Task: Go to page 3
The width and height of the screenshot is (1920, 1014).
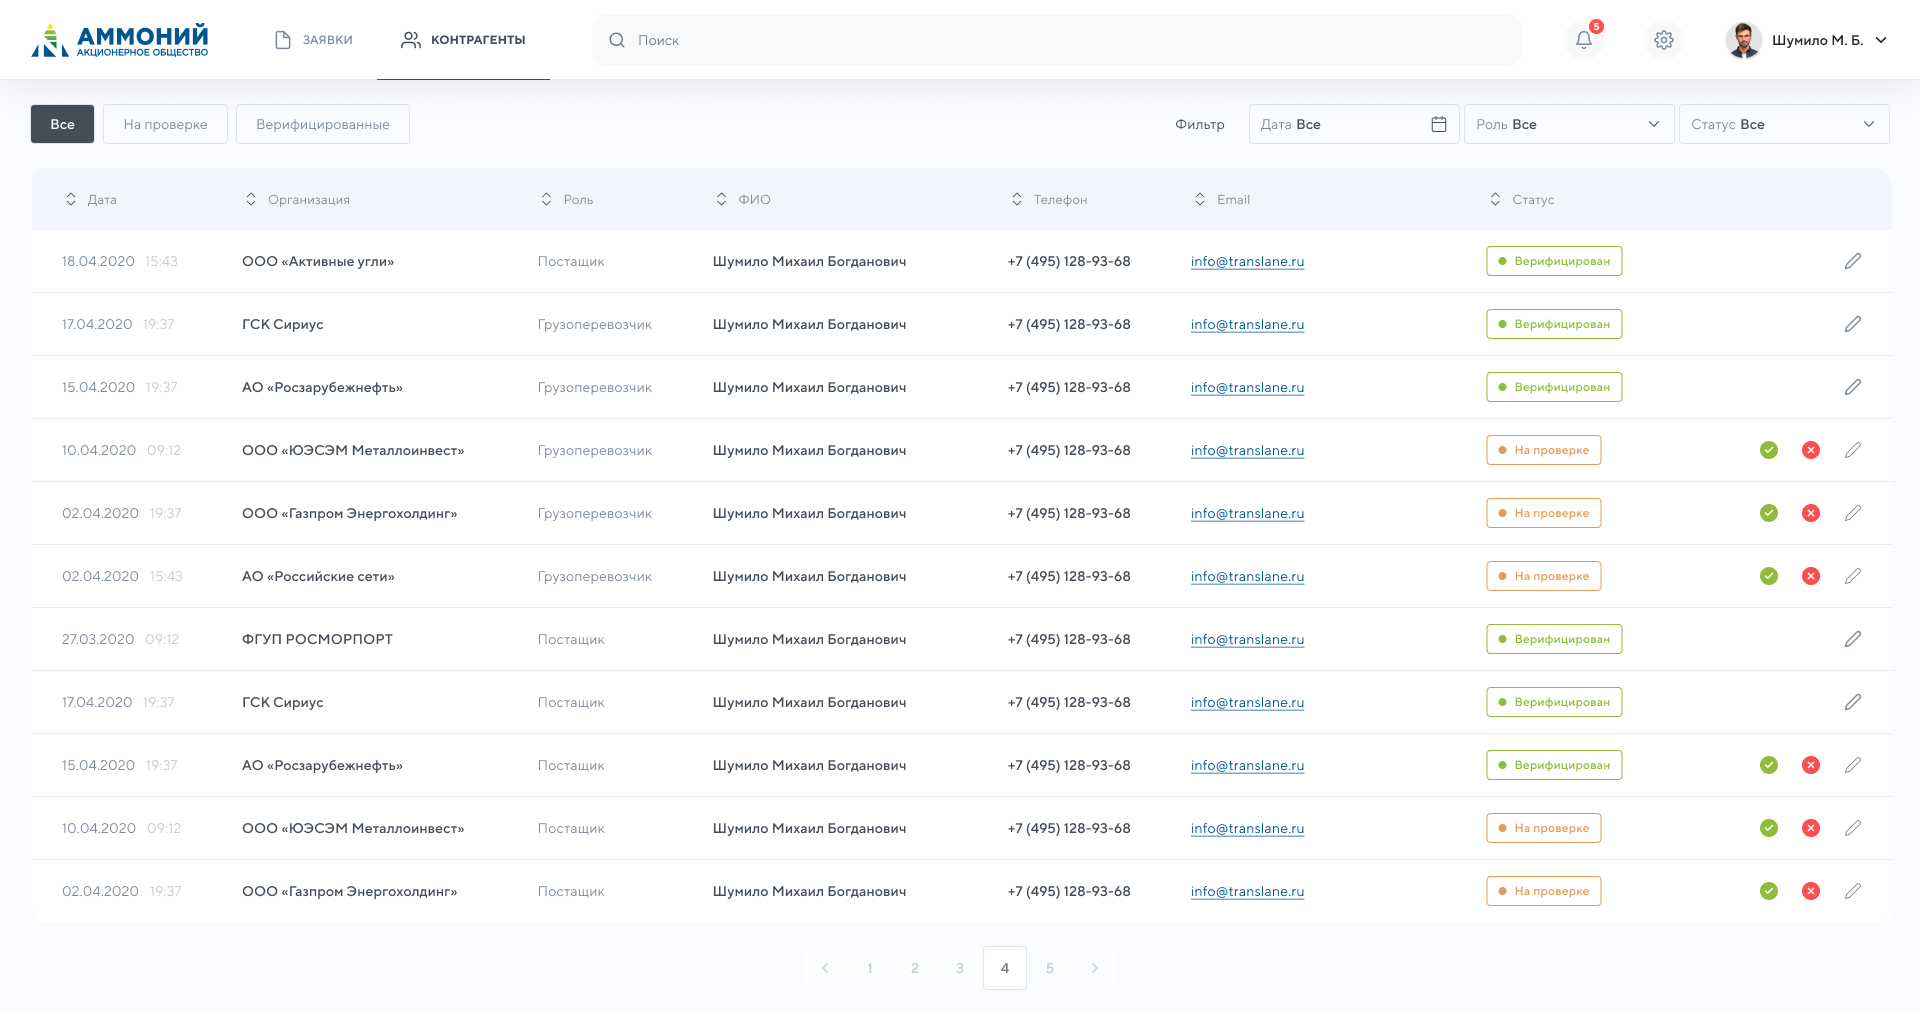Action: (960, 968)
